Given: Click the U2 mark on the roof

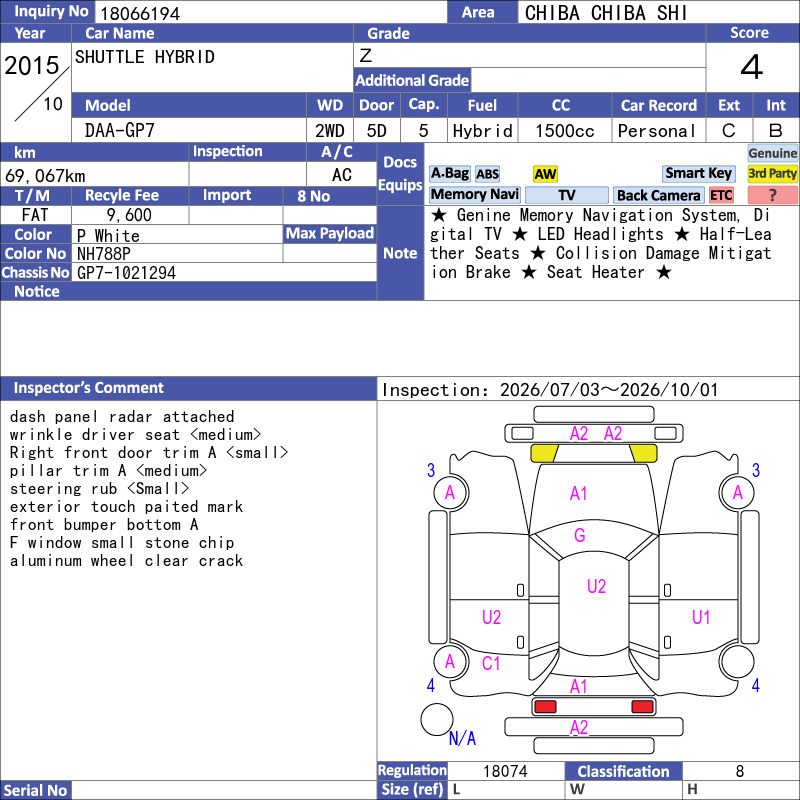Looking at the screenshot, I should [596, 586].
